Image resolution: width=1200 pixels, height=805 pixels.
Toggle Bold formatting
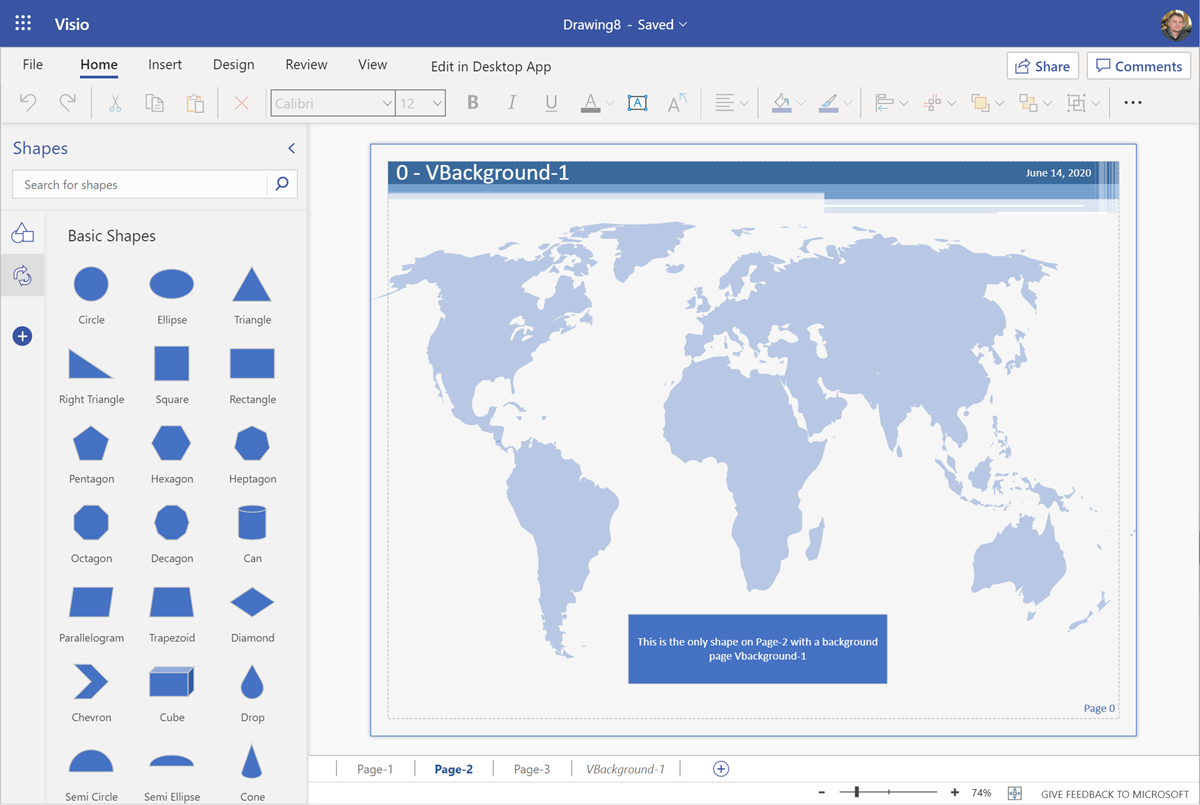pyautogui.click(x=473, y=102)
